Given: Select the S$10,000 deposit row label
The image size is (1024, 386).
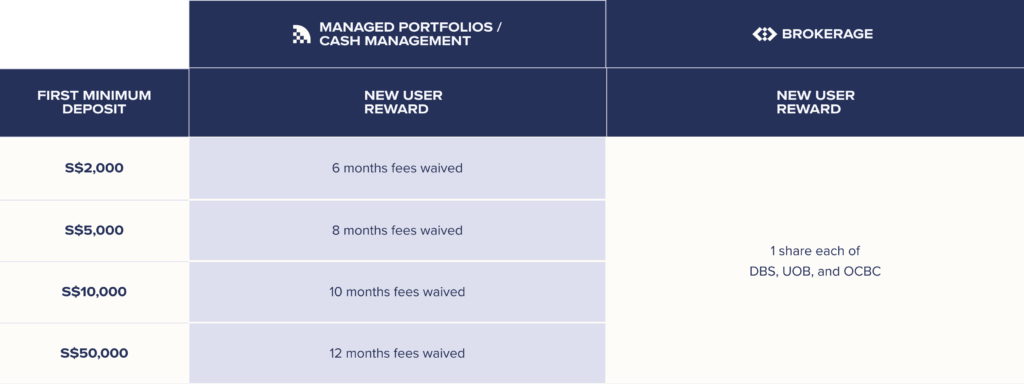Looking at the screenshot, I should (x=94, y=292).
